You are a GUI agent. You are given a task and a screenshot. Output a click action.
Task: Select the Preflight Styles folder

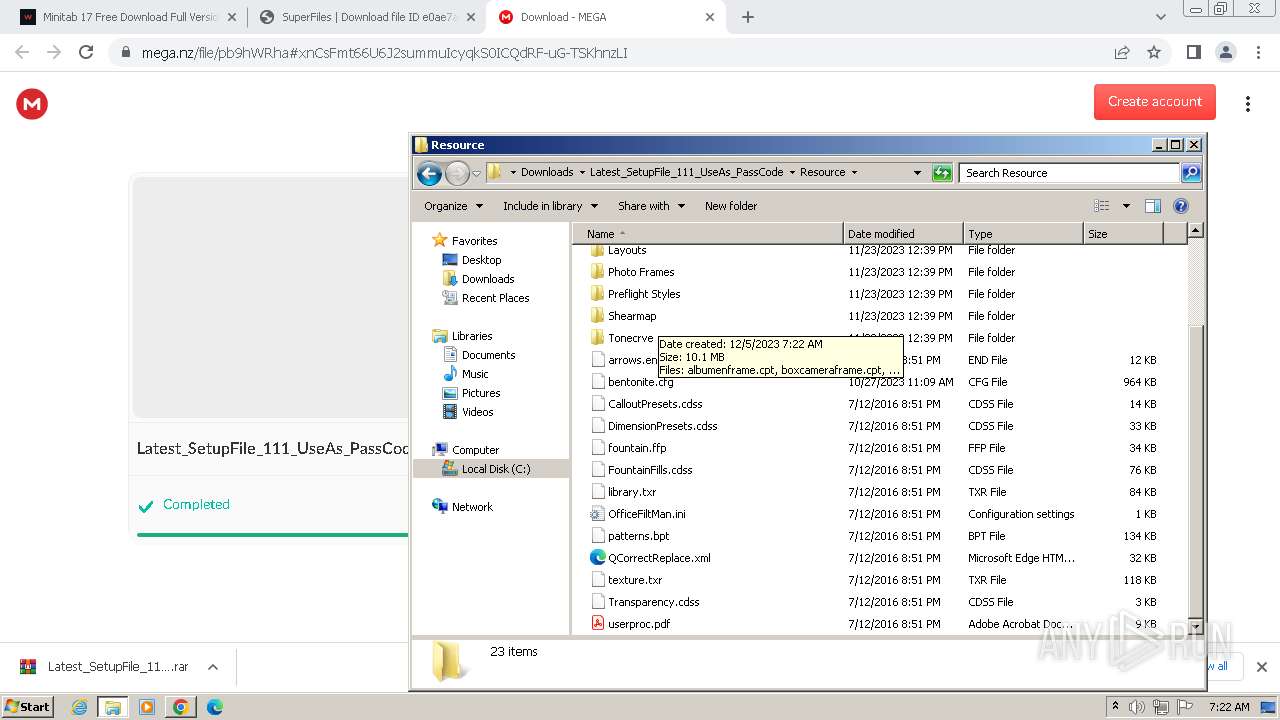point(644,294)
